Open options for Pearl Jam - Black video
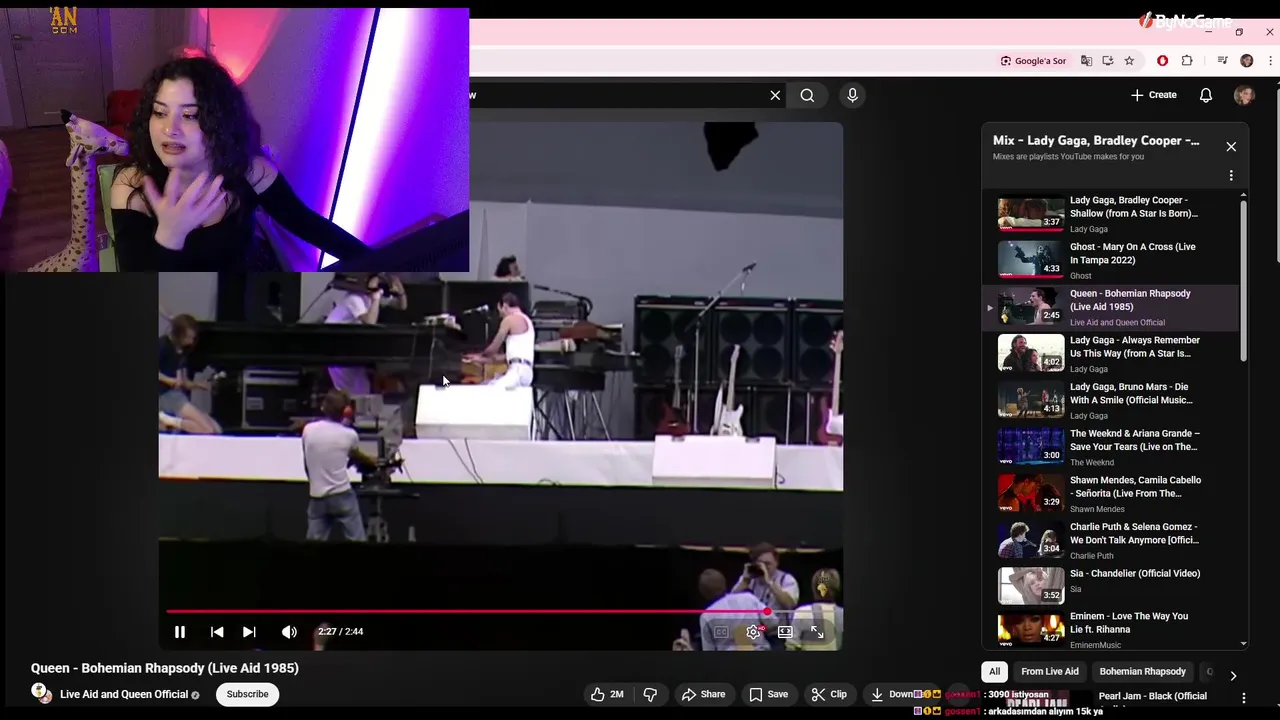Image resolution: width=1280 pixels, height=720 pixels. pyautogui.click(x=1244, y=698)
